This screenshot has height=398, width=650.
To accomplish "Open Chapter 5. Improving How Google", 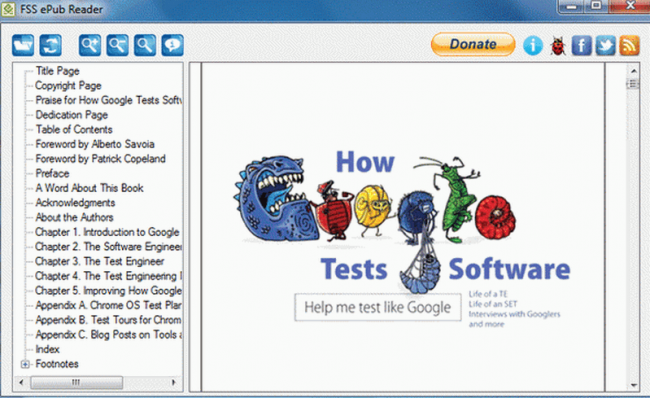I will [108, 291].
